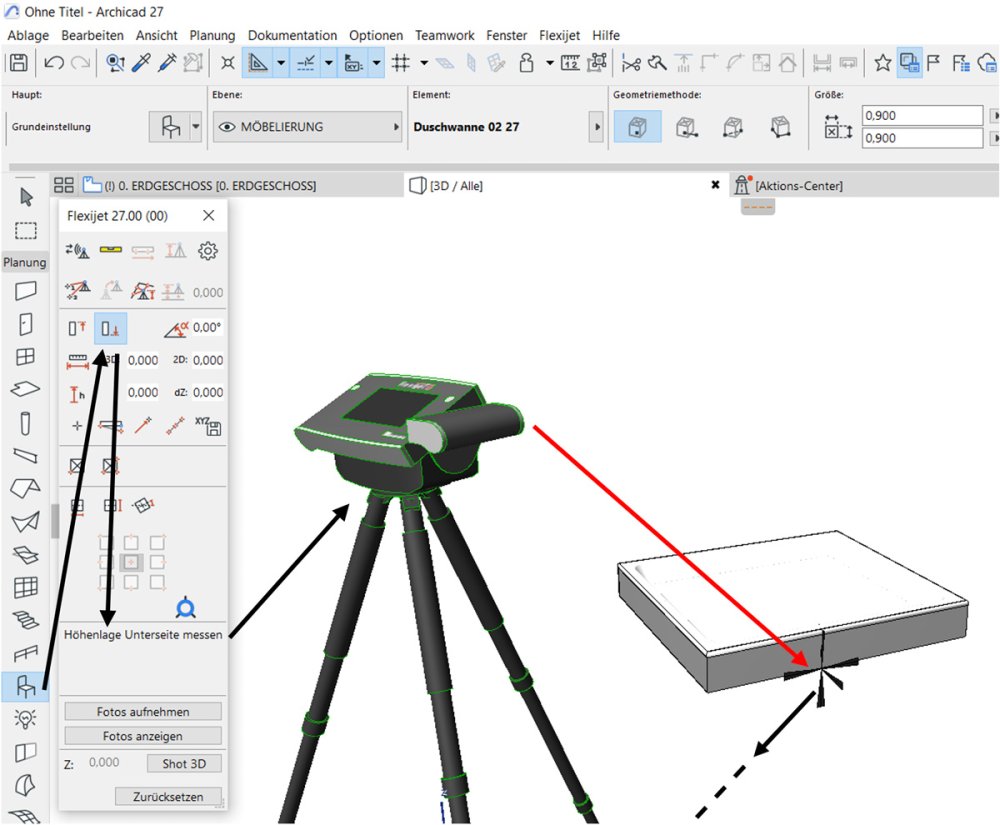1000x825 pixels.
Task: Select the second geometry method cube icon
Action: (x=686, y=126)
